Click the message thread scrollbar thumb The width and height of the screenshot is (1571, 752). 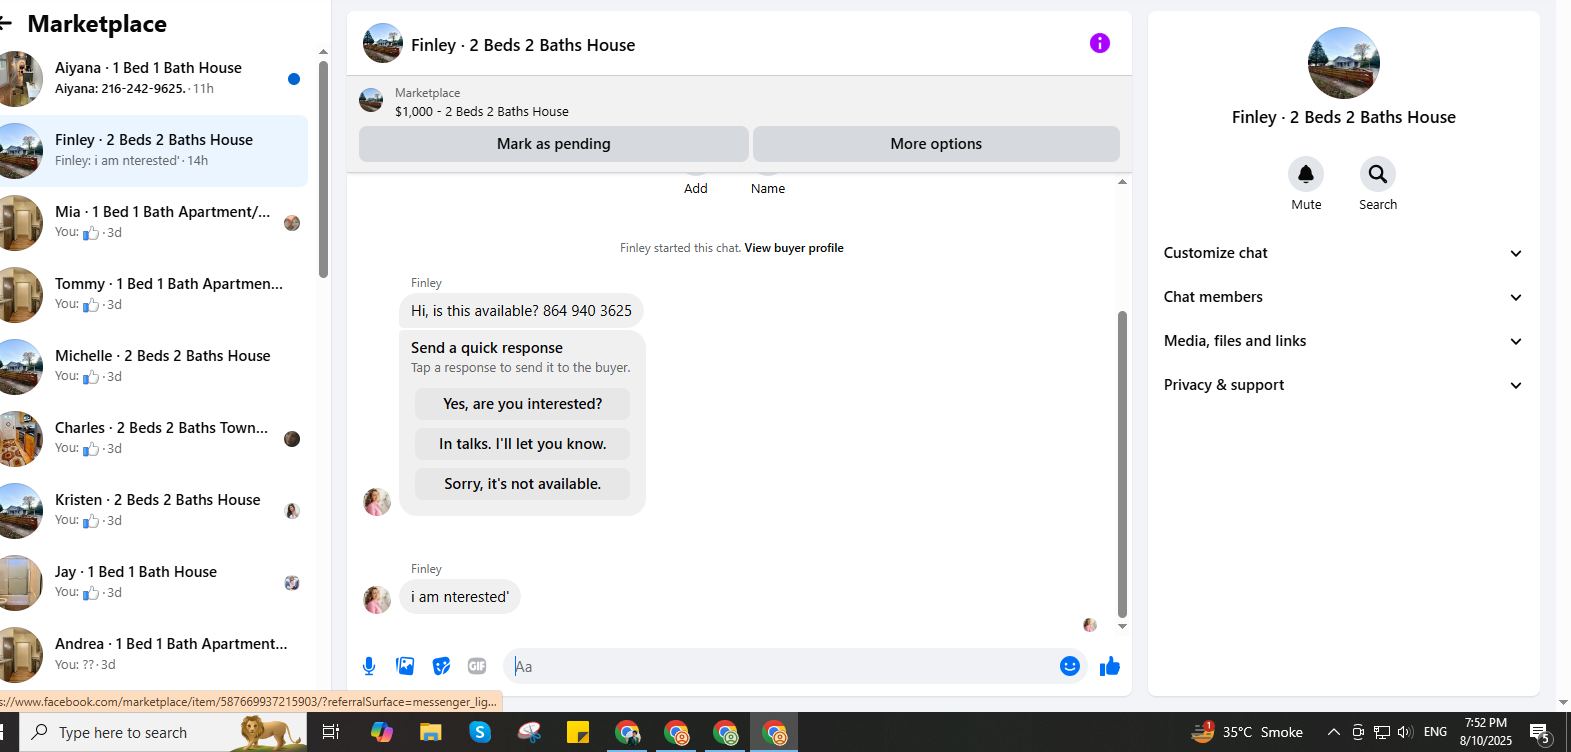pos(1122,464)
